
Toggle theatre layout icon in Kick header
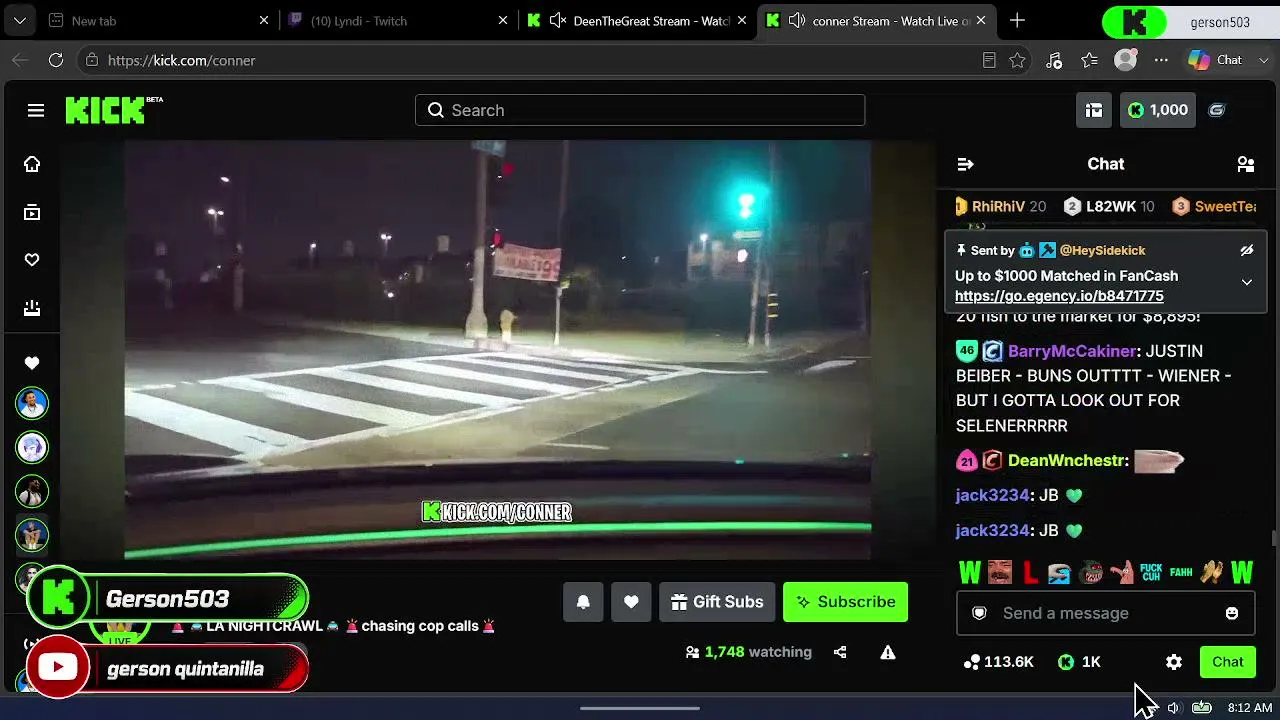[1094, 110]
